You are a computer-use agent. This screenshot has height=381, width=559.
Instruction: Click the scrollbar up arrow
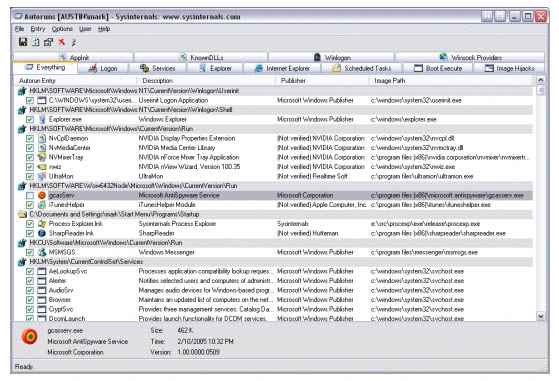point(540,81)
